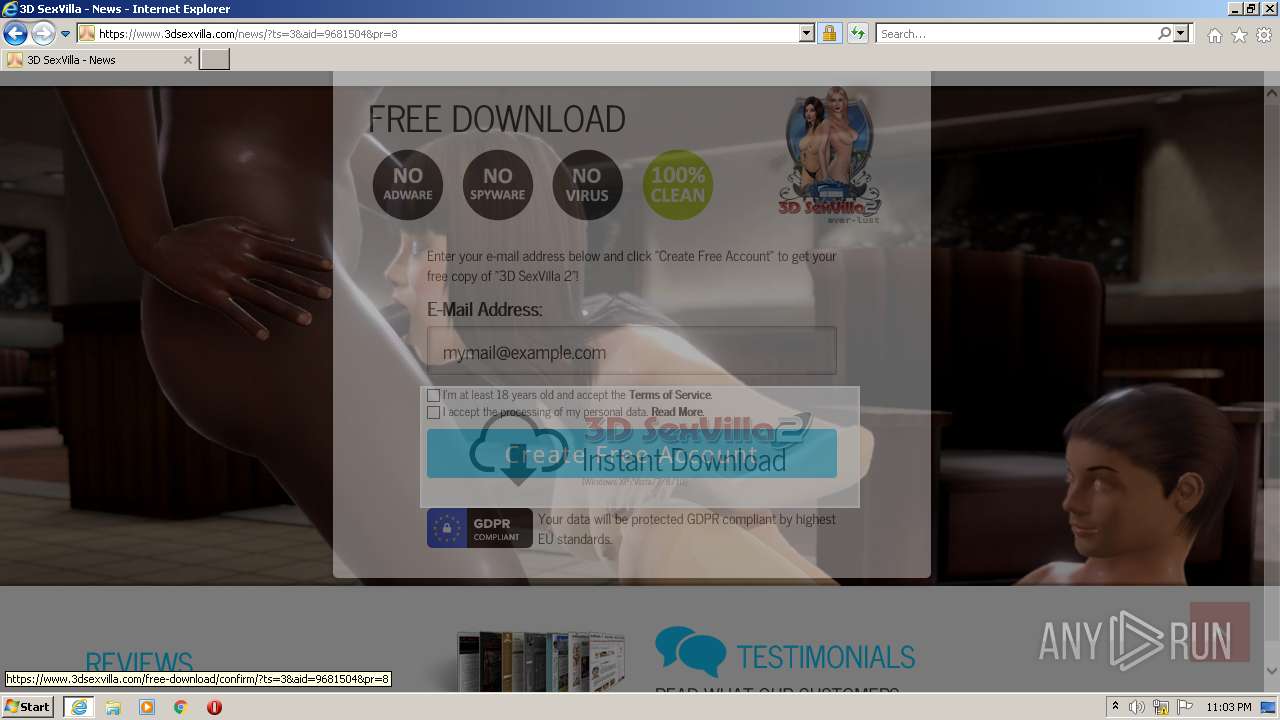
Task: Click the reviews magazine covers thumbnail
Action: [x=541, y=661]
